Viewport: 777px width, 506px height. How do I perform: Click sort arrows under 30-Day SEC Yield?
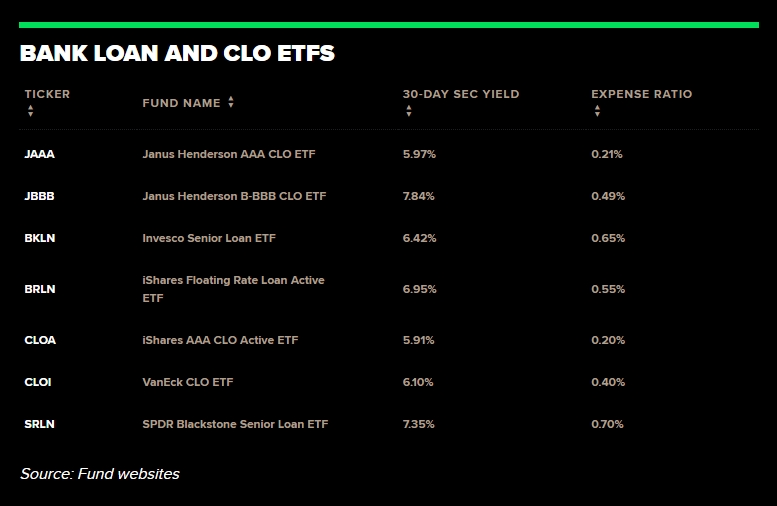pyautogui.click(x=408, y=111)
